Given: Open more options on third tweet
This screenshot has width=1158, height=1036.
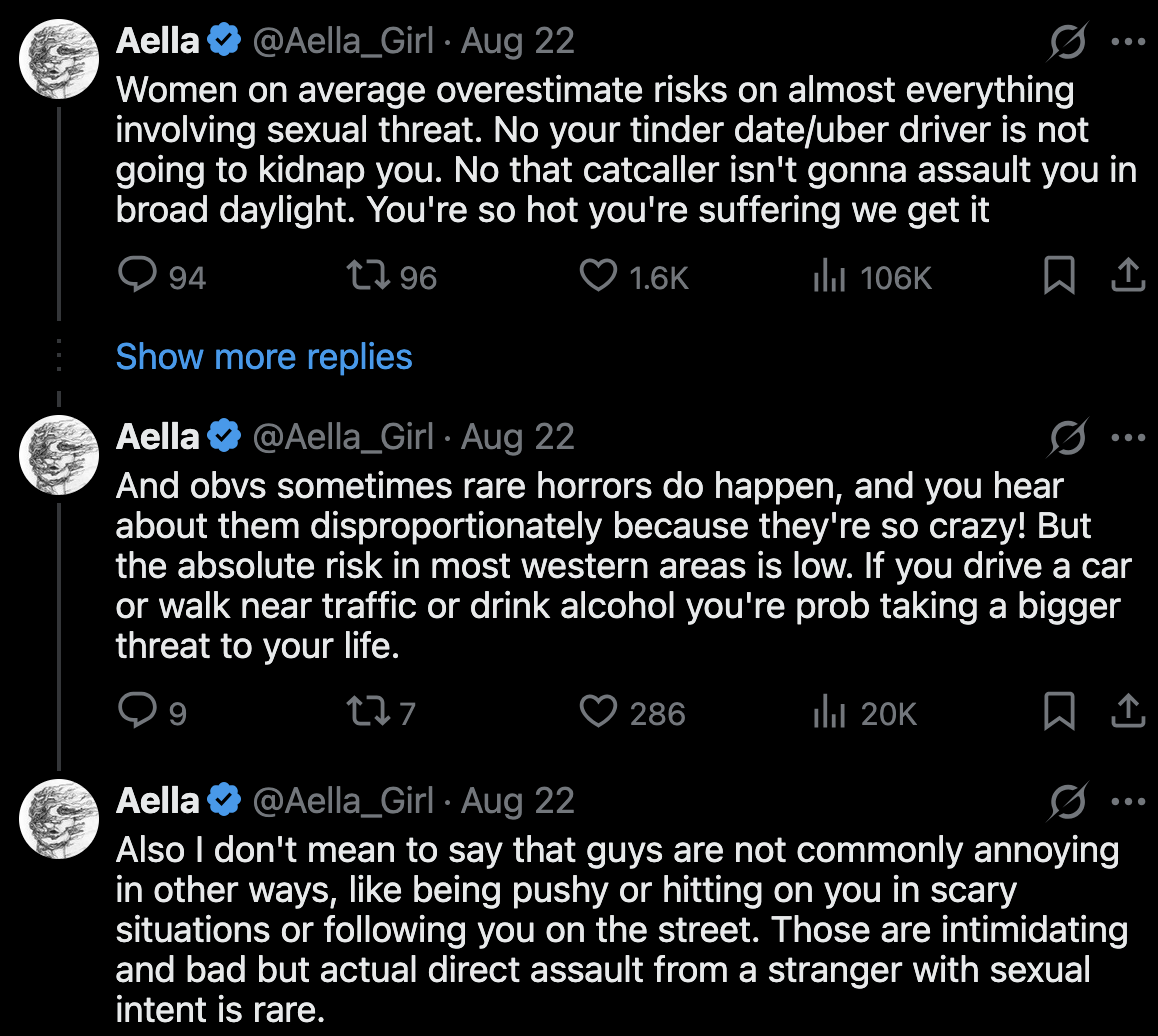Looking at the screenshot, I should click(1128, 801).
